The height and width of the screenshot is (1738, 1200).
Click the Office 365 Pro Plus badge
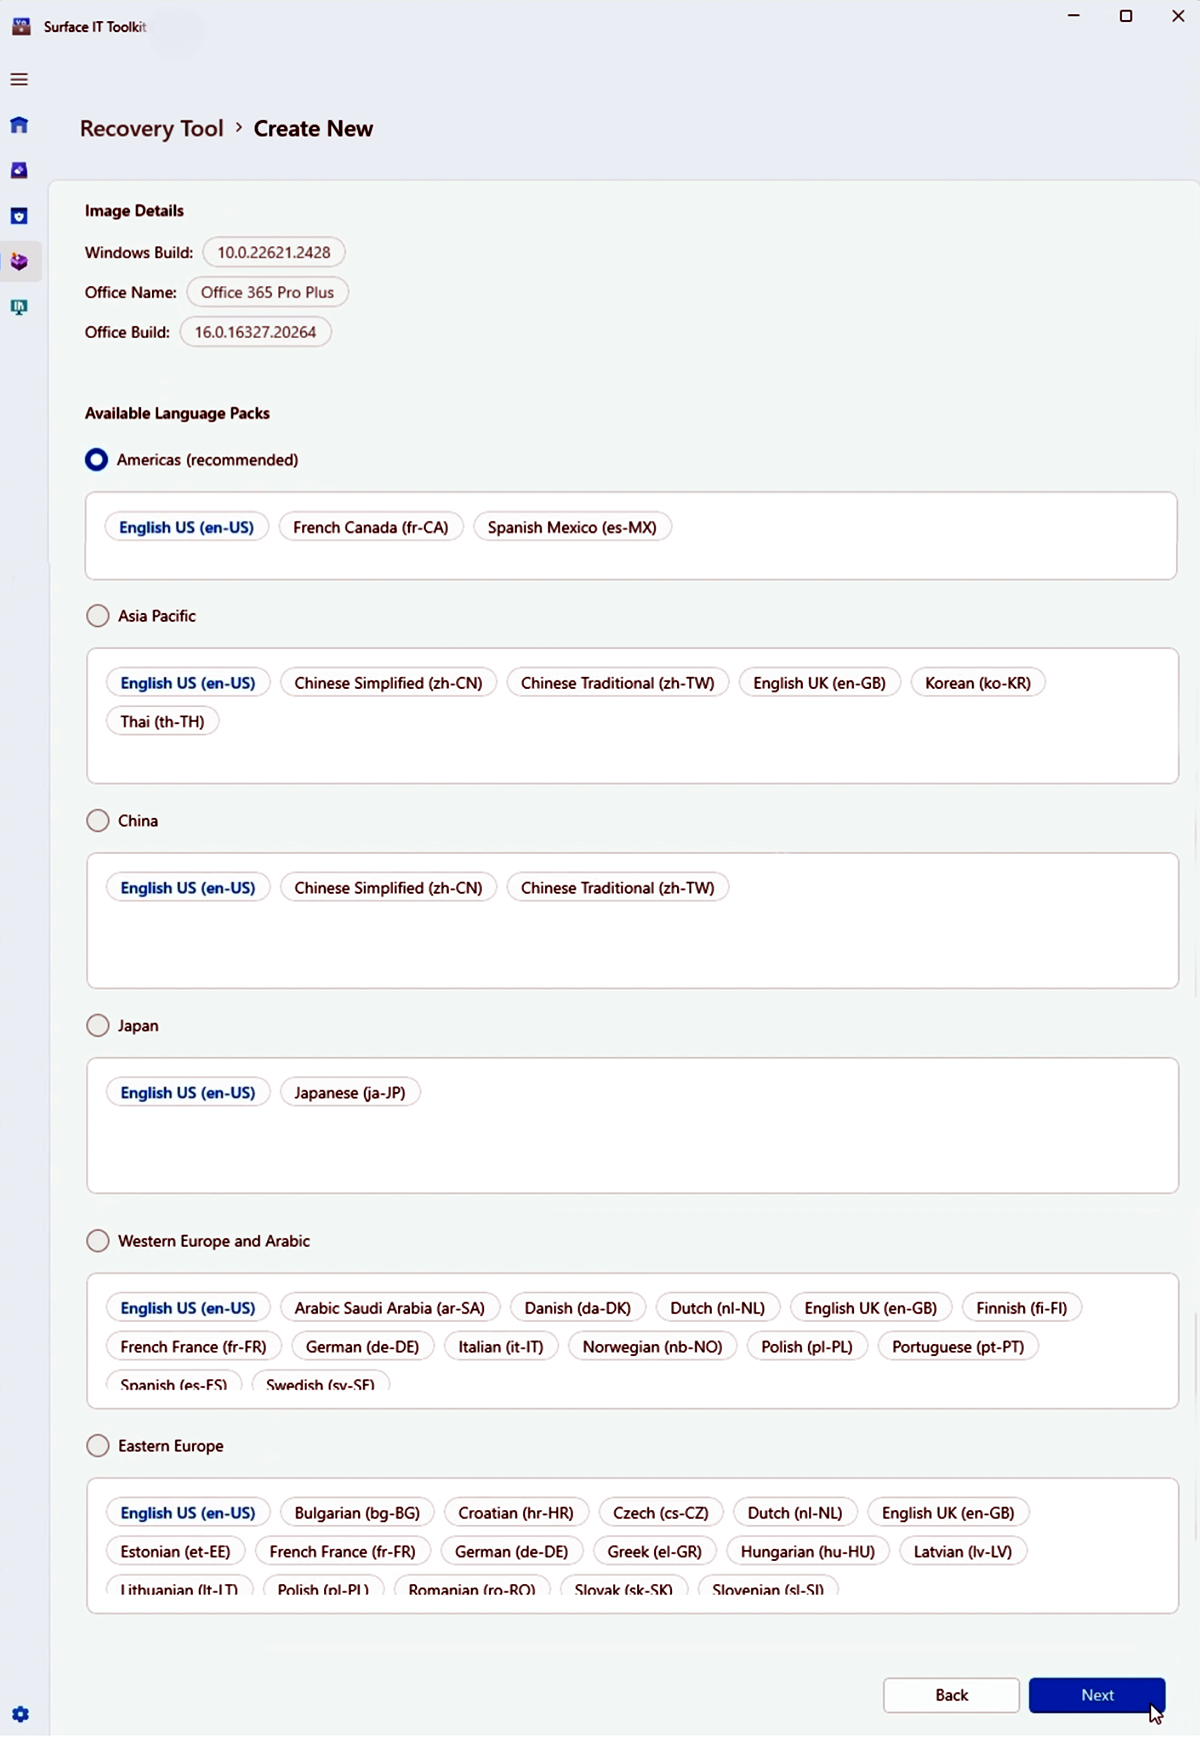pyautogui.click(x=267, y=292)
